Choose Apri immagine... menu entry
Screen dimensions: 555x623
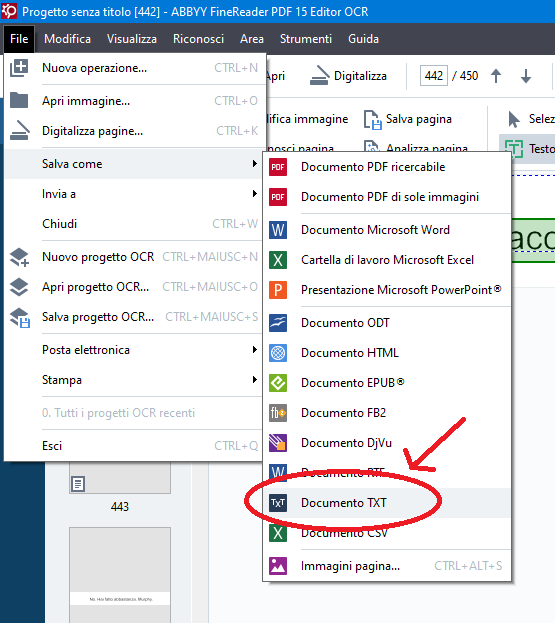(133, 101)
